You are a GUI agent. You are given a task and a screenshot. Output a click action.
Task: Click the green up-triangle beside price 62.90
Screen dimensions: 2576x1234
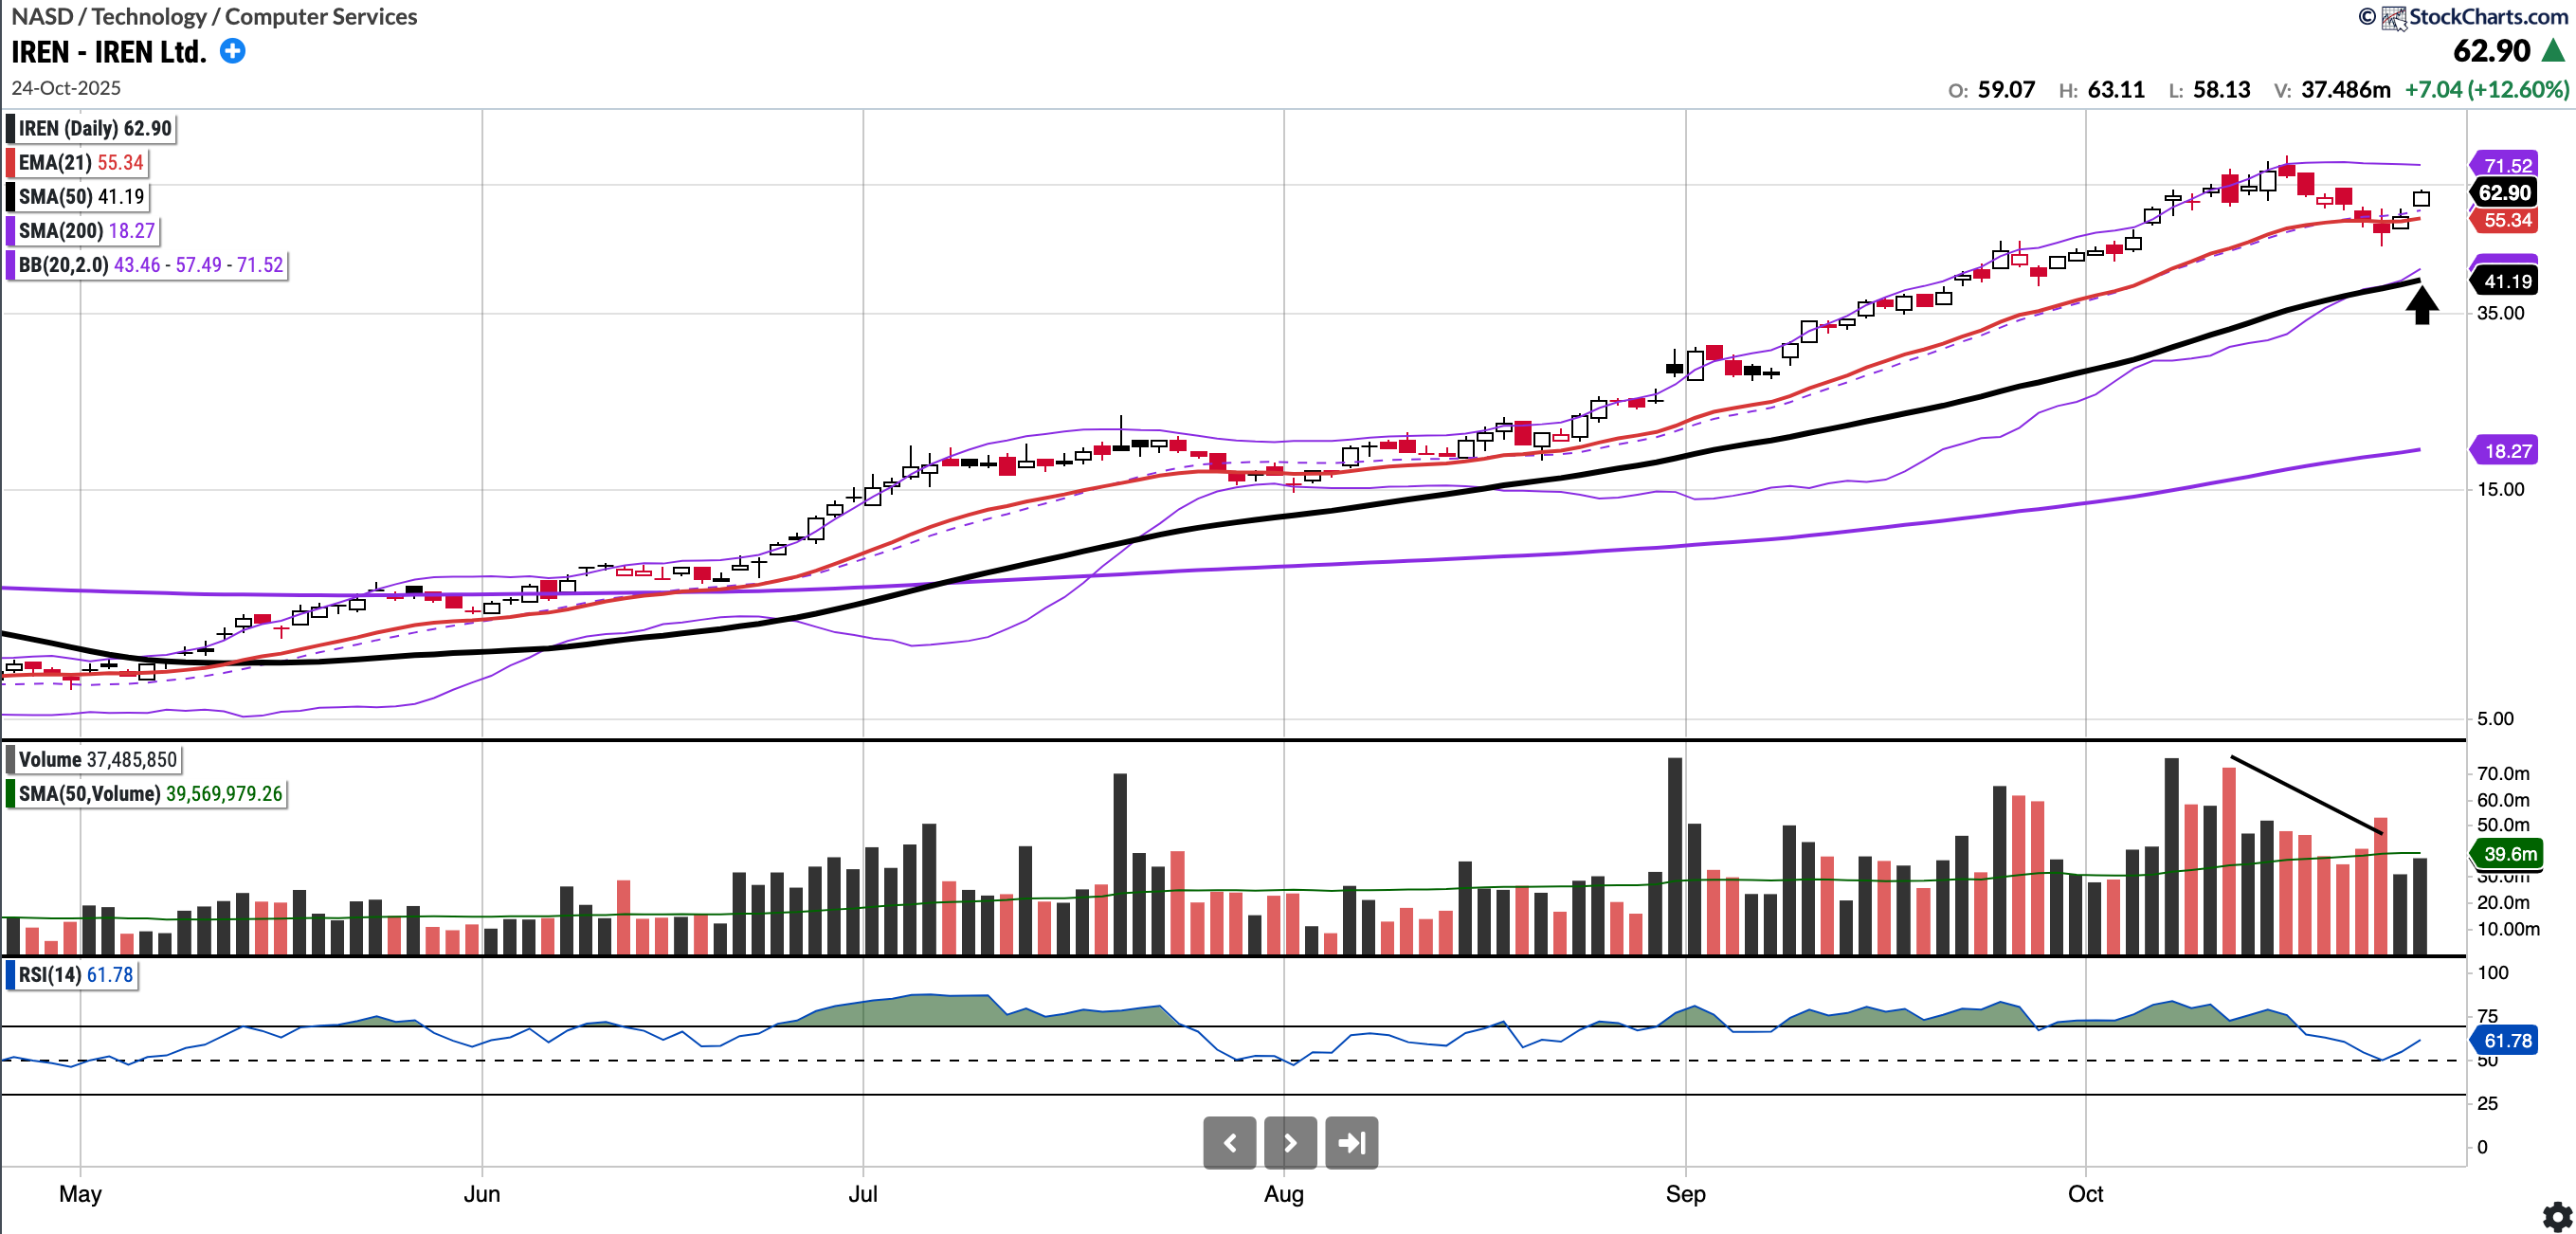tap(2553, 51)
